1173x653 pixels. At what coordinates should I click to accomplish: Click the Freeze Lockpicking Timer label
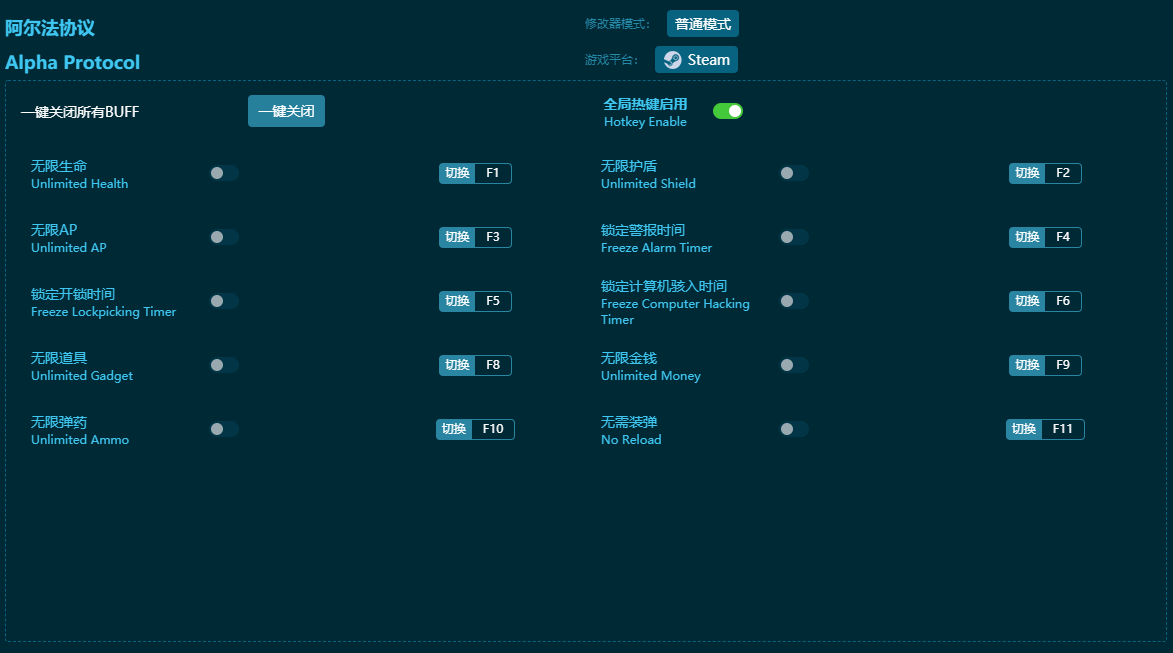[x=103, y=312]
